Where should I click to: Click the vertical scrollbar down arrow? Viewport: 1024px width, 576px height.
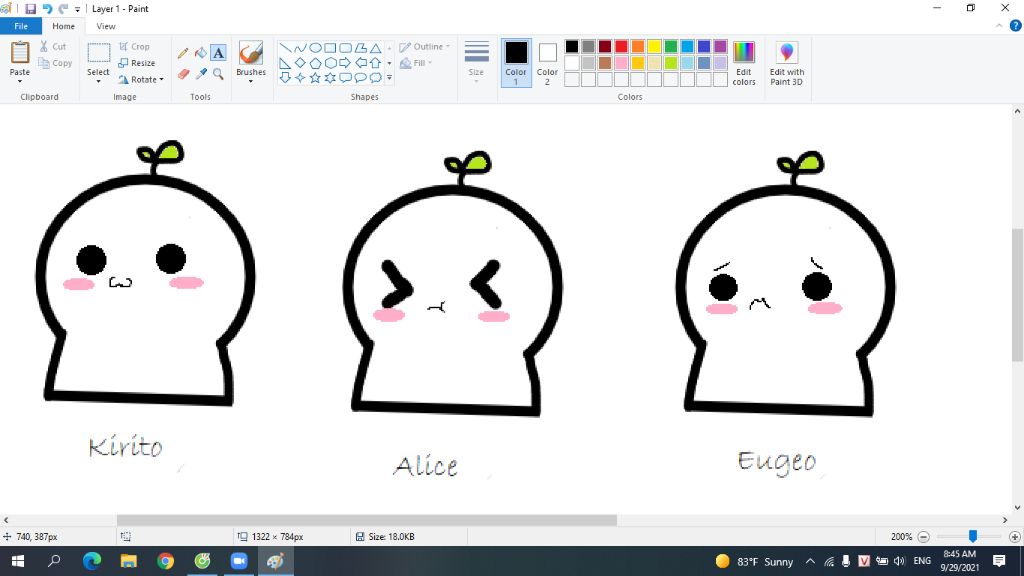[x=1017, y=507]
